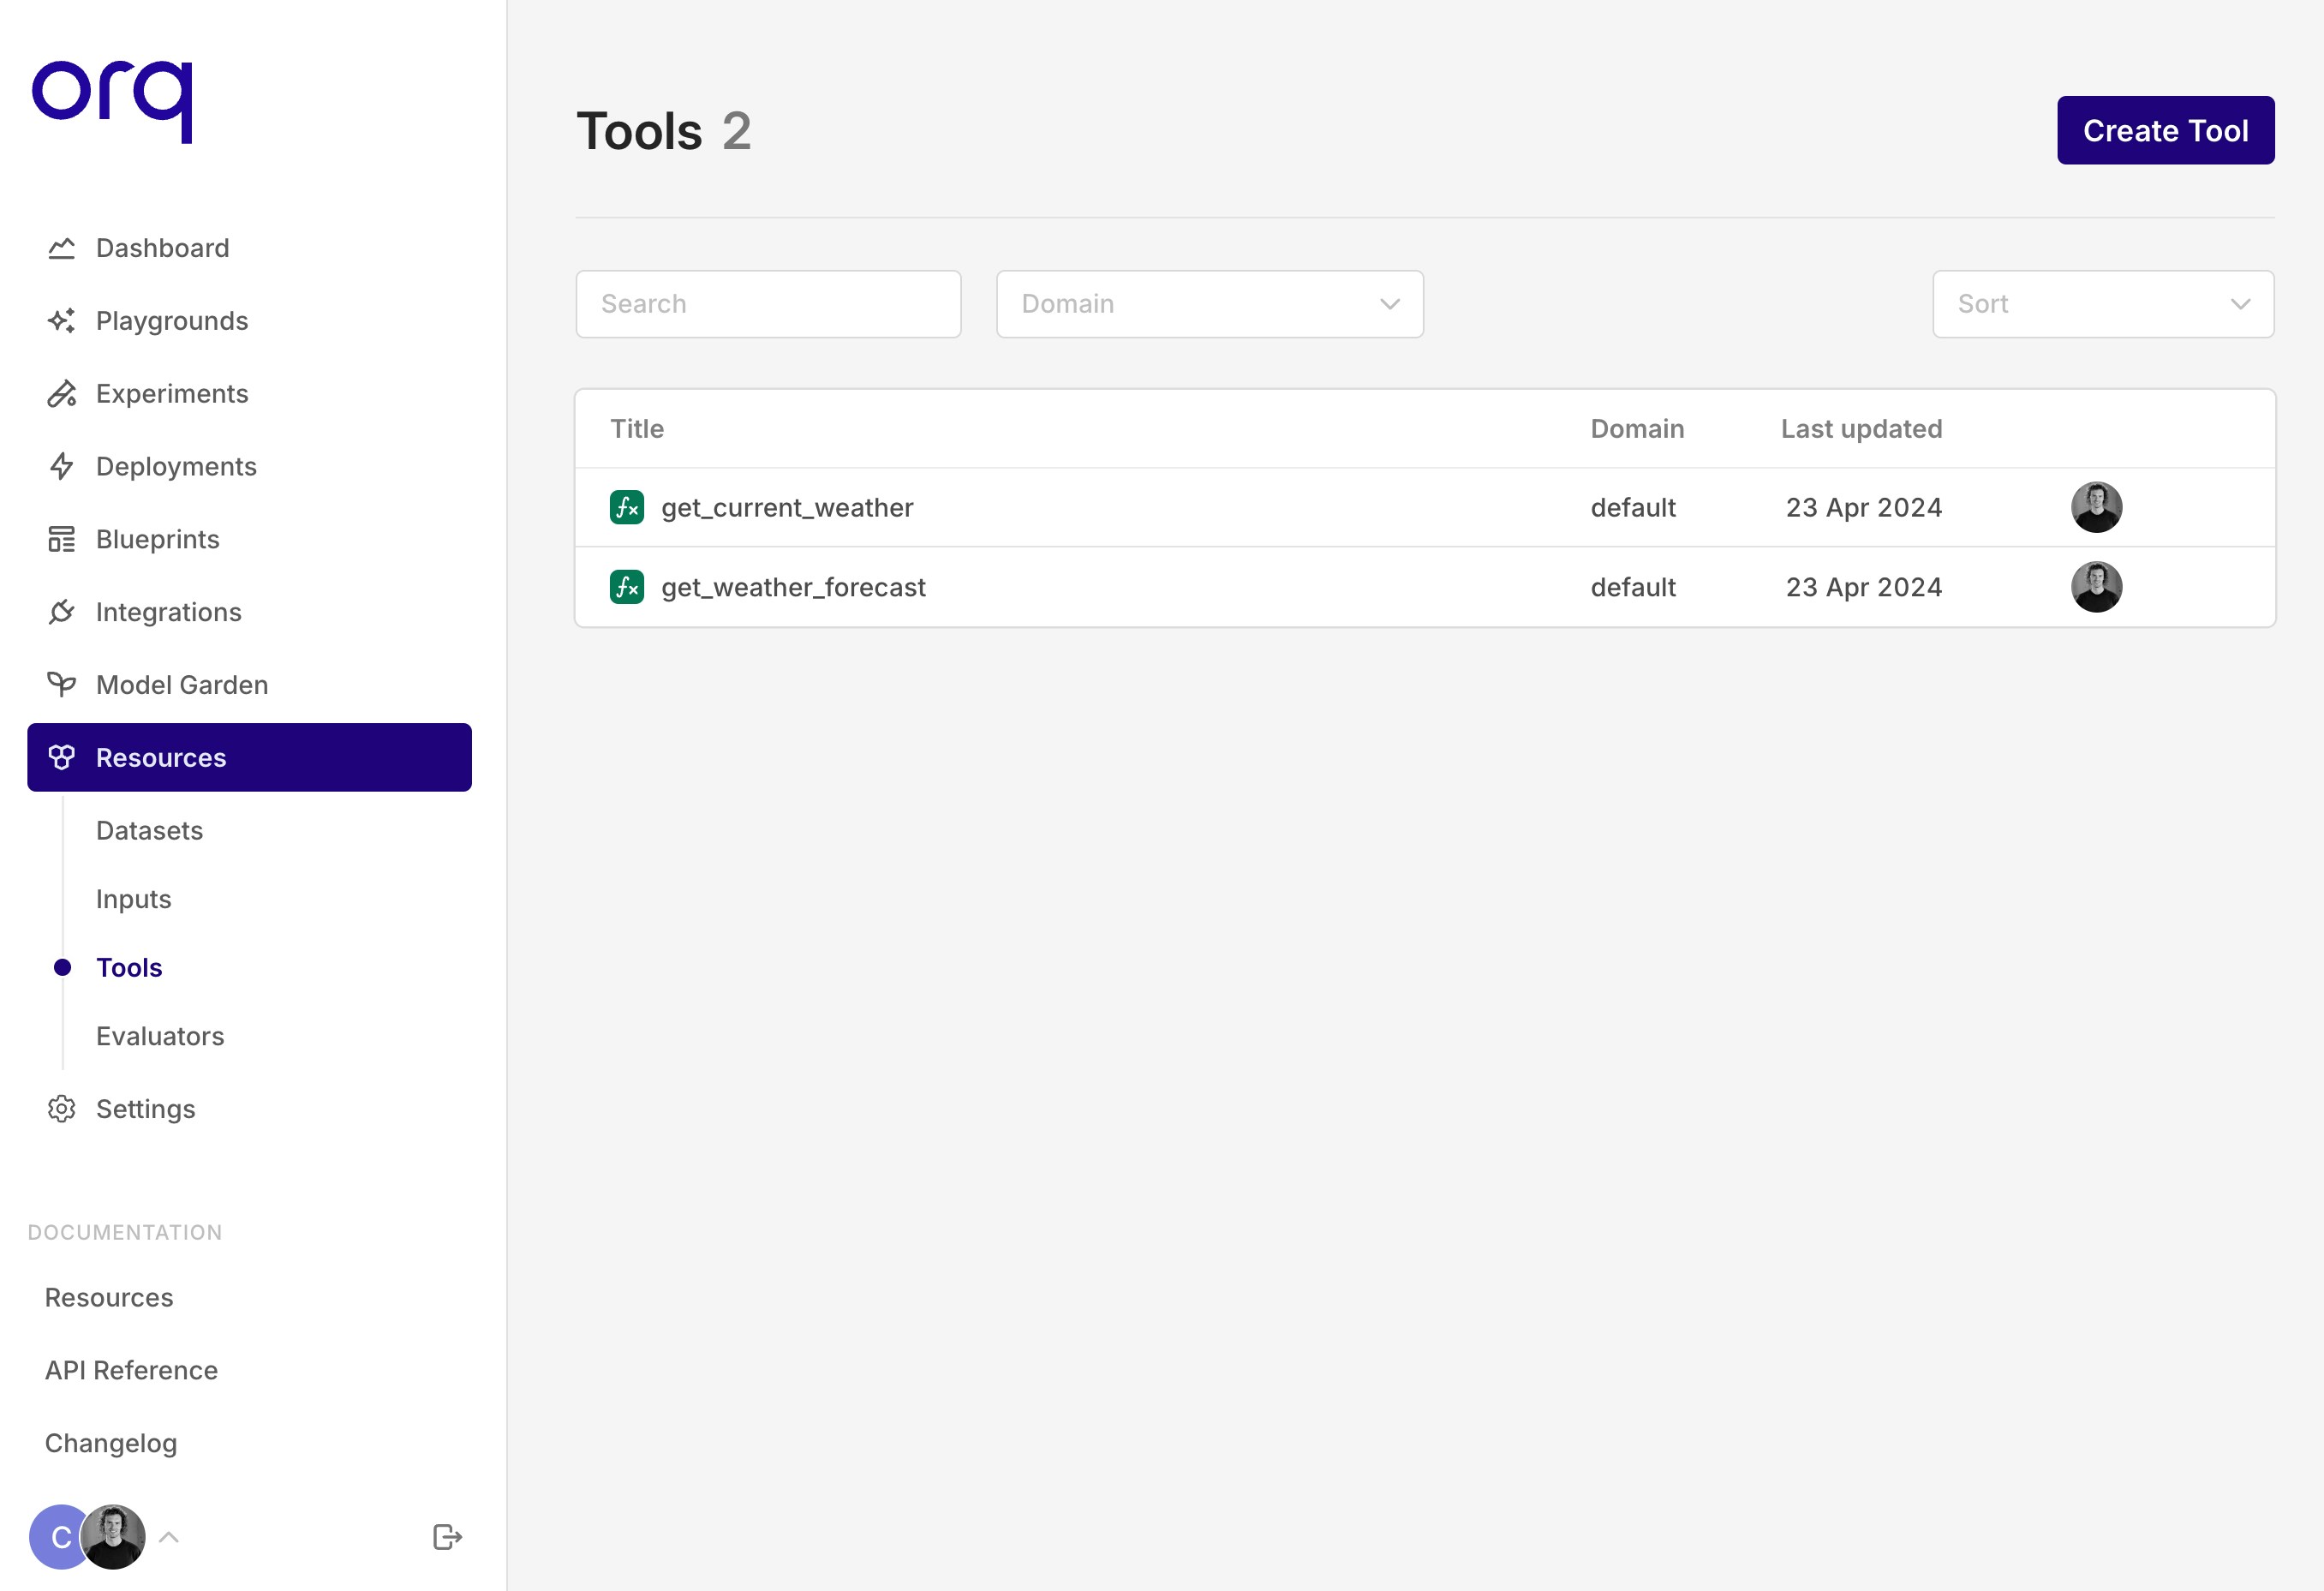Click the Integrations plug icon
This screenshot has height=1591, width=2324.
(x=62, y=612)
